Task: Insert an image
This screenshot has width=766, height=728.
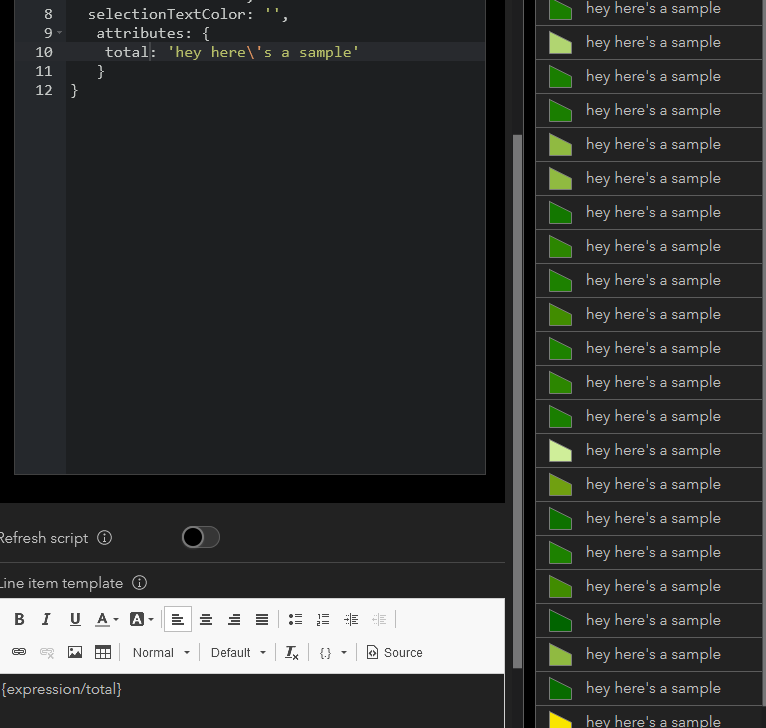Action: click(75, 652)
